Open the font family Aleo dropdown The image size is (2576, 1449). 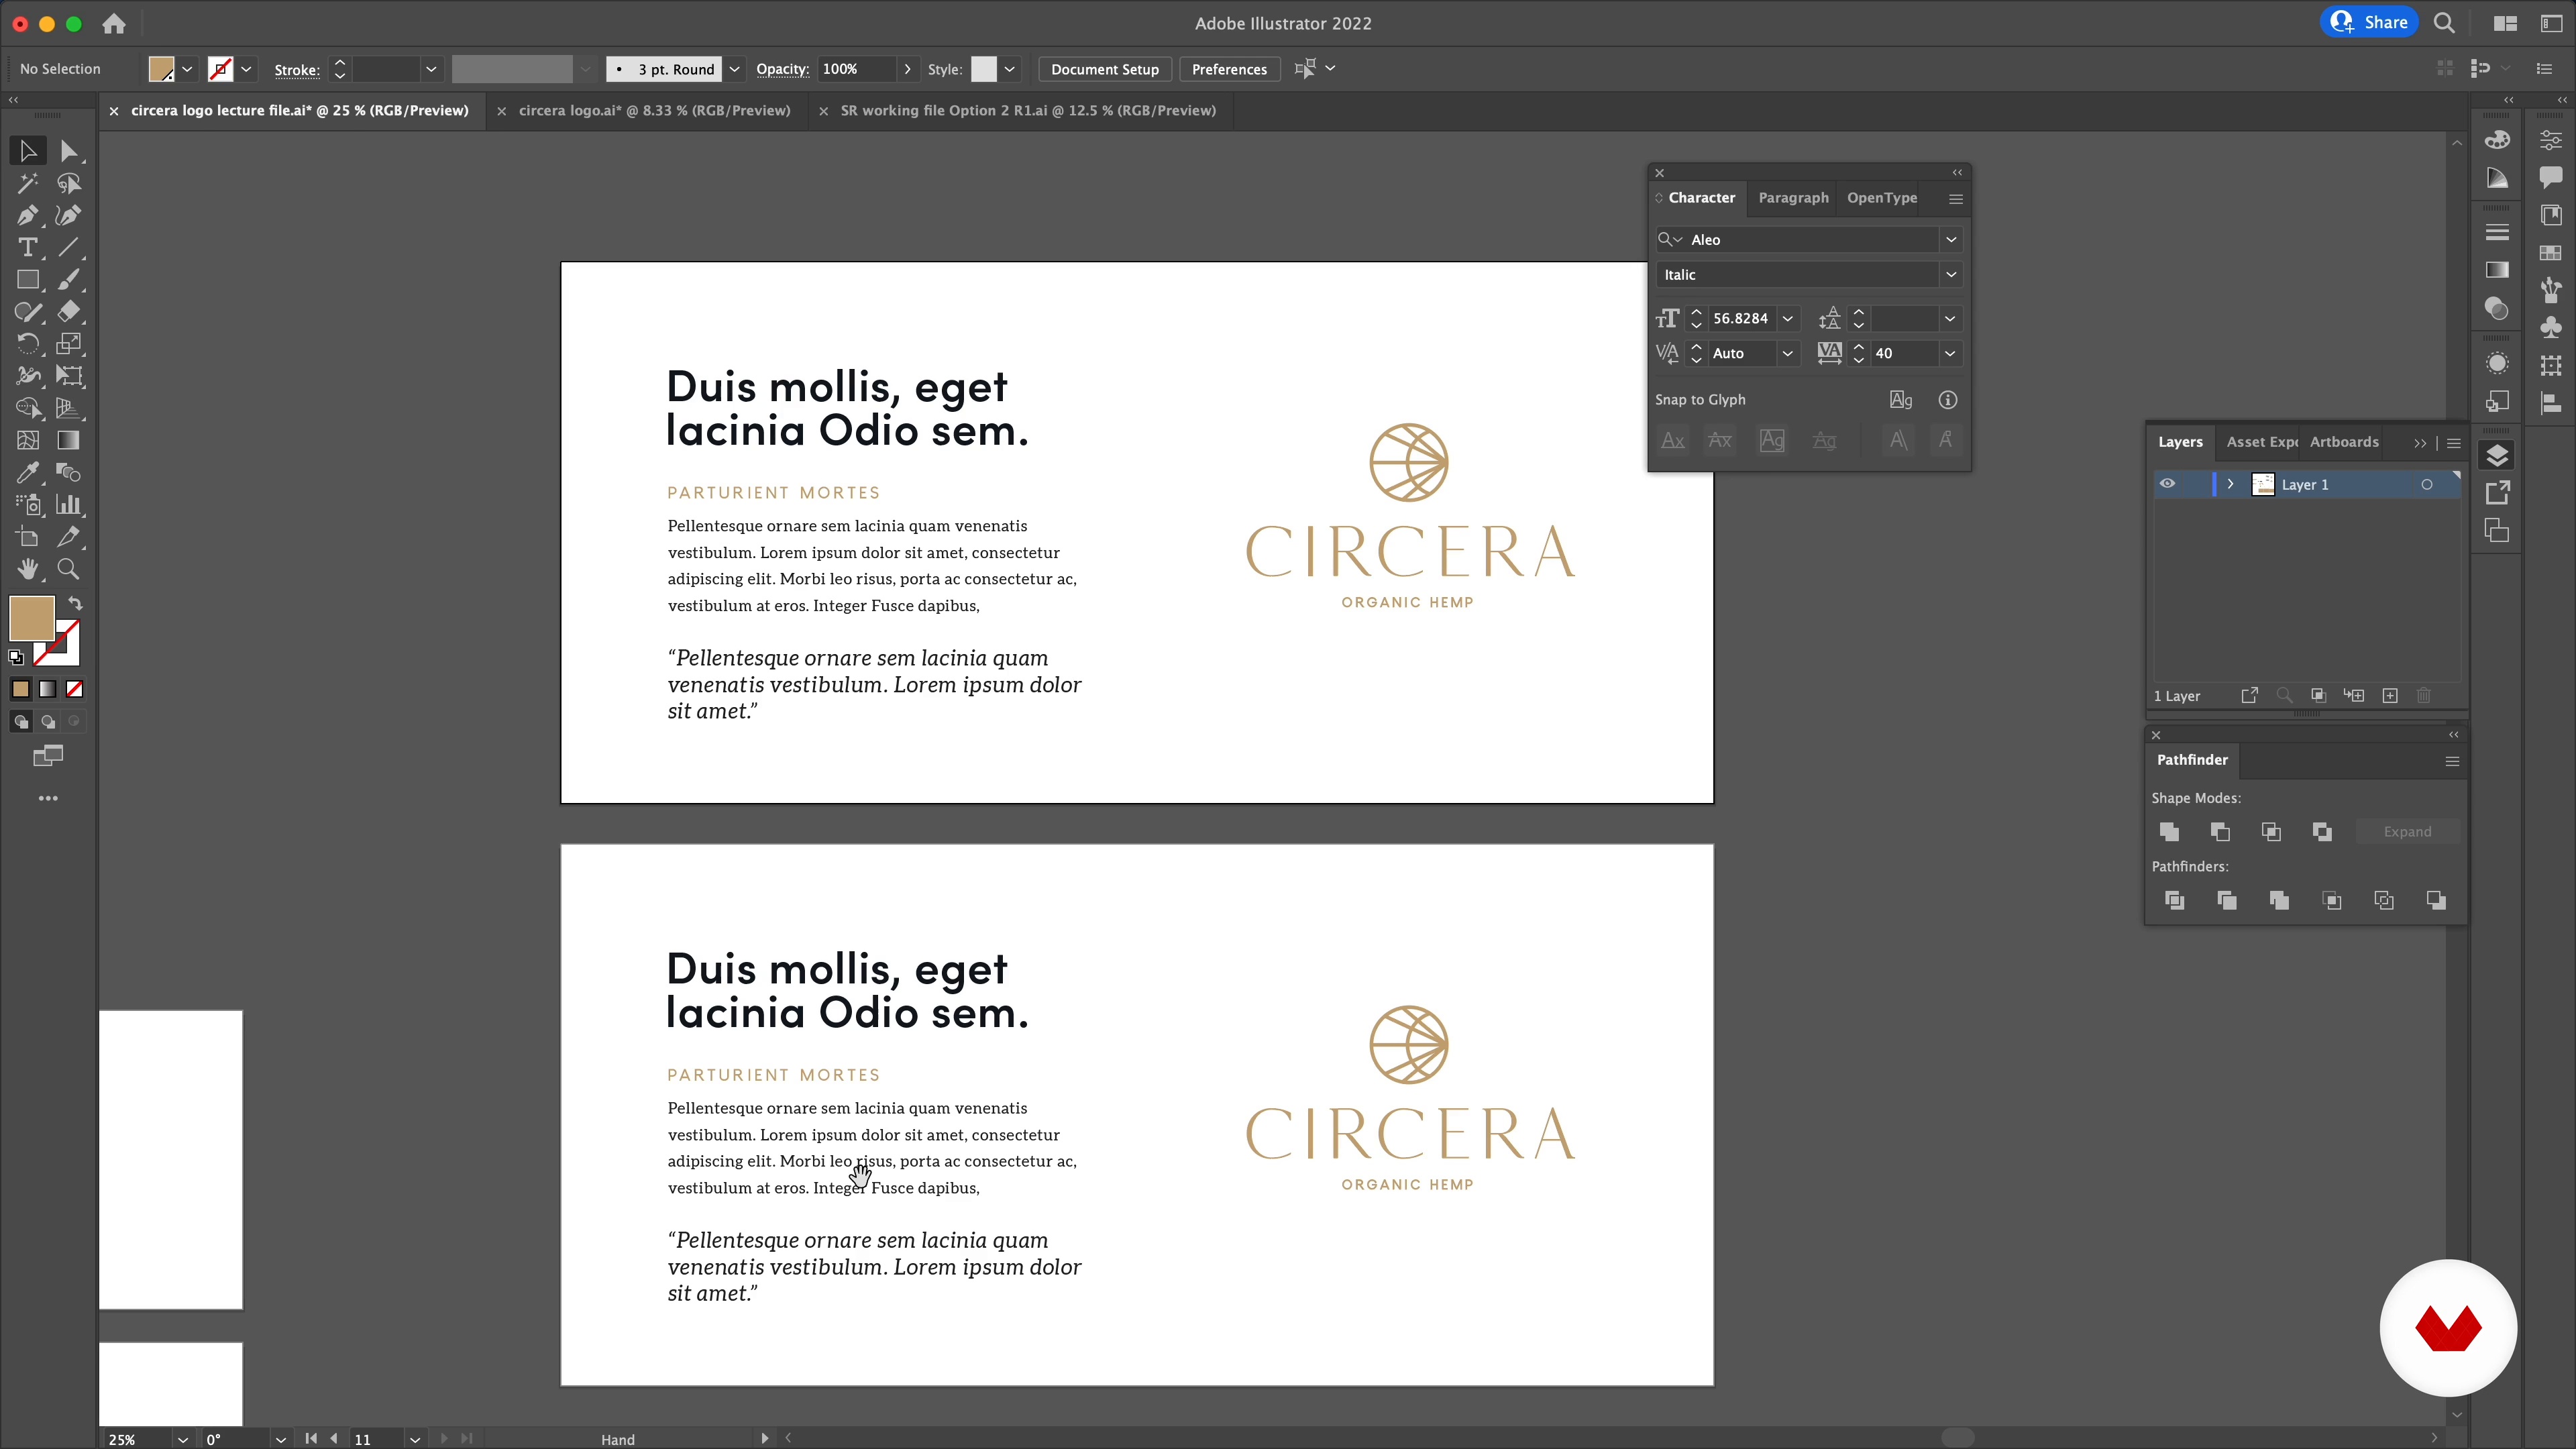point(1950,240)
